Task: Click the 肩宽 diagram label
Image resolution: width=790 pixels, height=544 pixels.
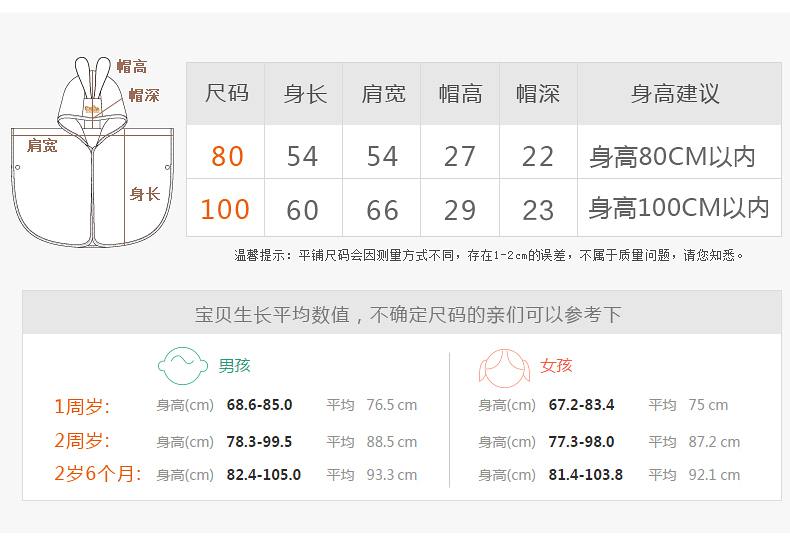Action: [42, 146]
